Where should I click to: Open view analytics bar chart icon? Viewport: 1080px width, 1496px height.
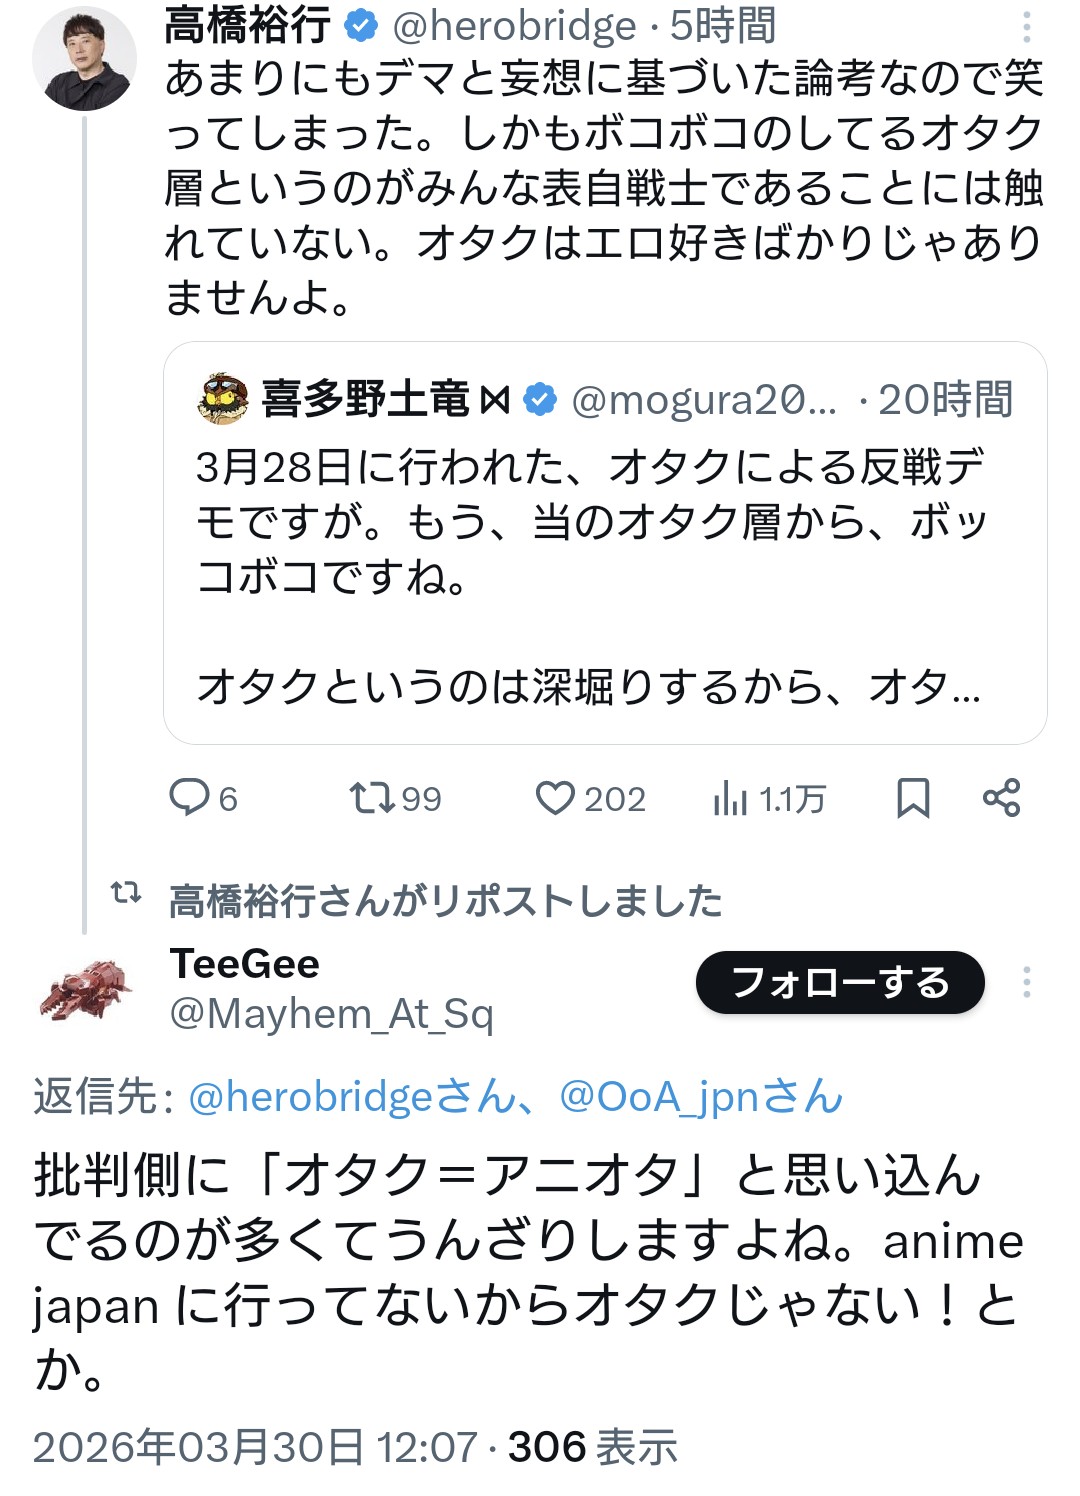coord(730,799)
